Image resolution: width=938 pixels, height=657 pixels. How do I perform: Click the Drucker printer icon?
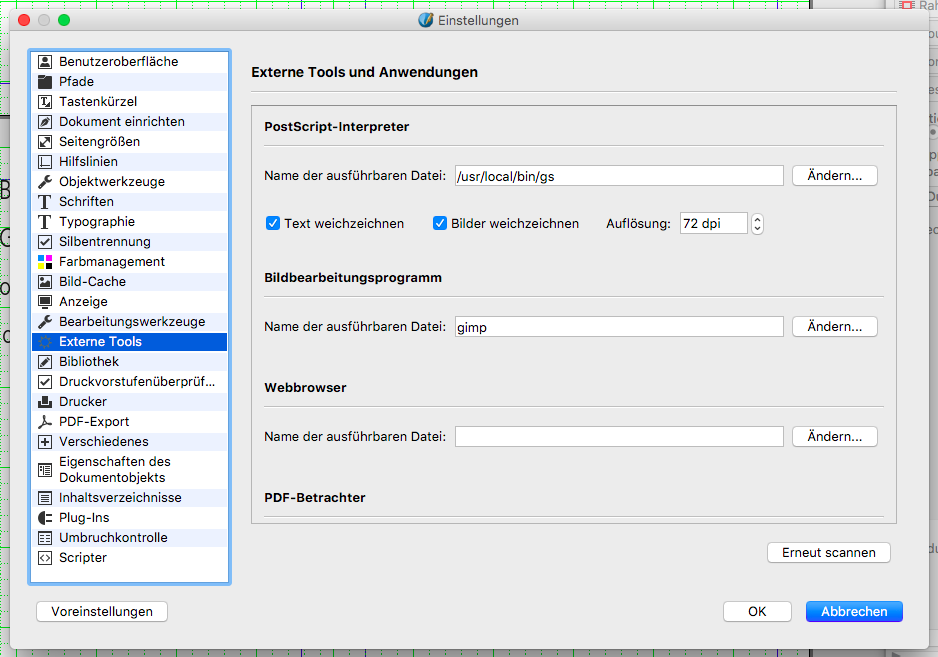click(x=44, y=402)
